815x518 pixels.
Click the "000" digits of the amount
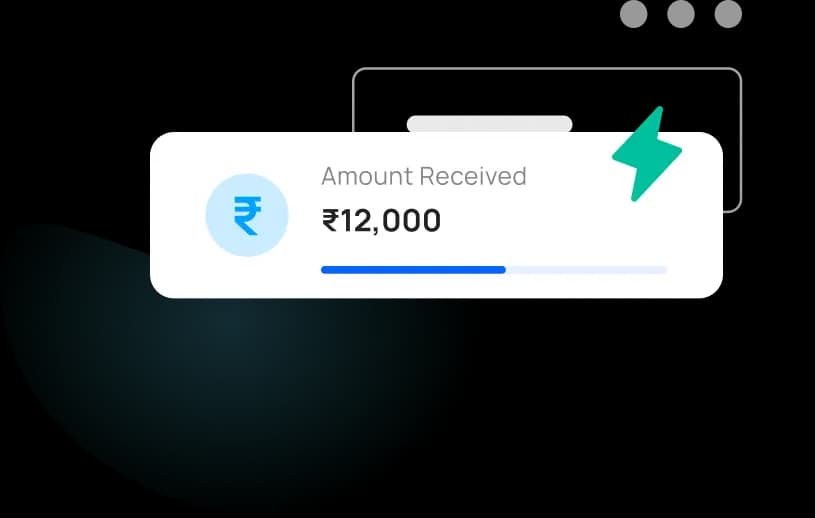click(x=415, y=221)
